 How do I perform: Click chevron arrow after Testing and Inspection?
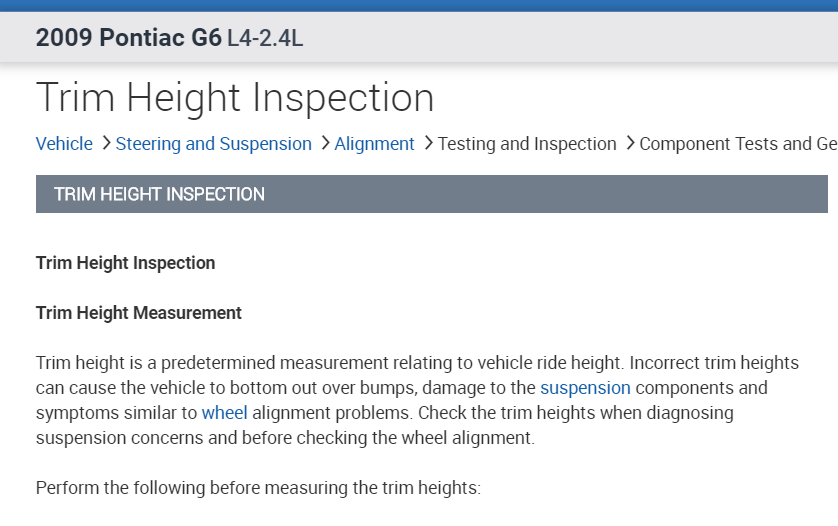[630, 143]
